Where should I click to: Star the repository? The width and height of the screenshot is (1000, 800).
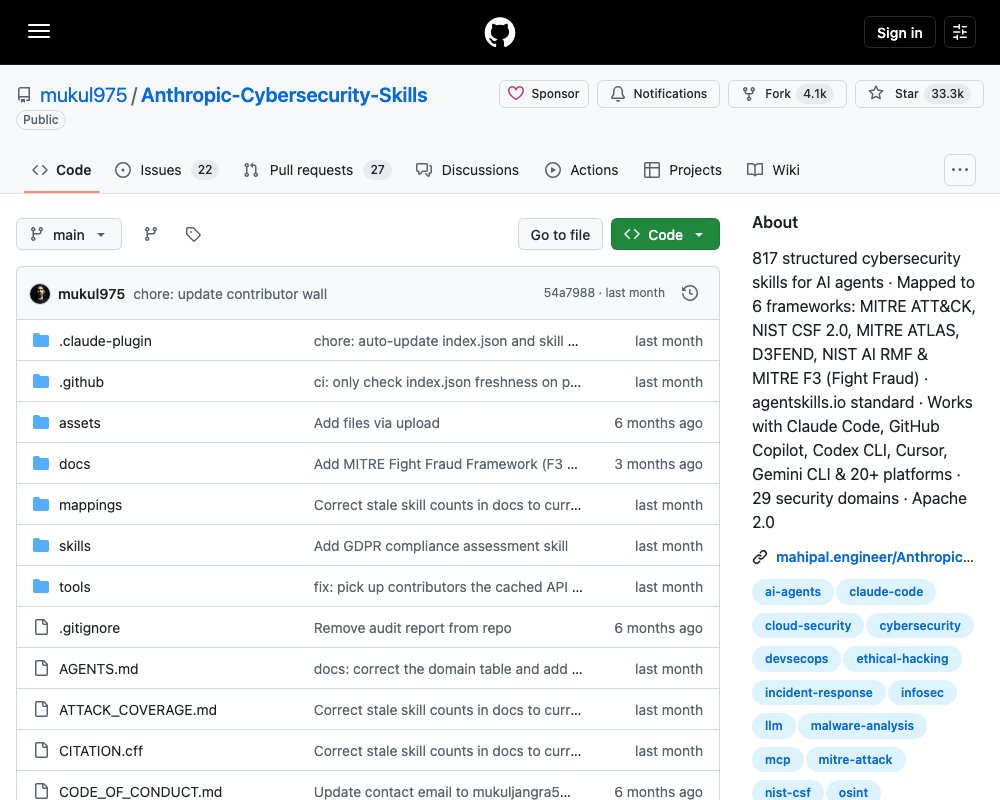coord(919,94)
